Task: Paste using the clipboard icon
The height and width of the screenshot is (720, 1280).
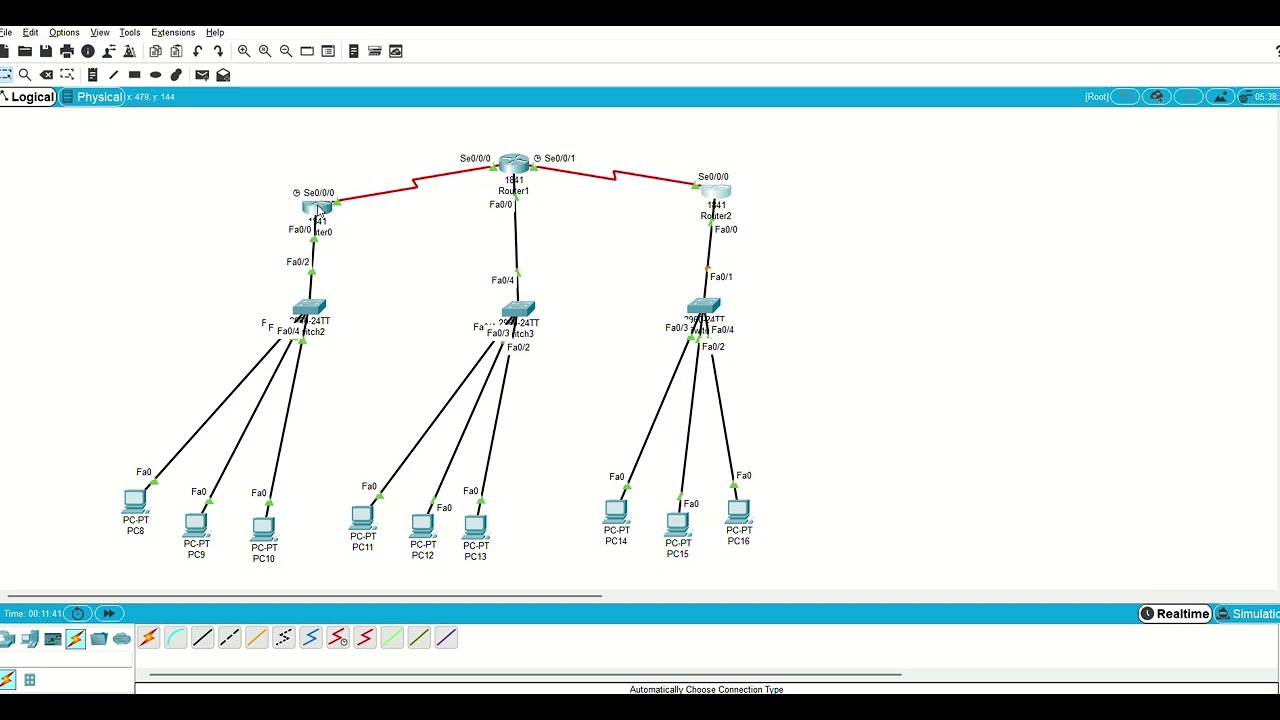Action: pyautogui.click(x=176, y=51)
